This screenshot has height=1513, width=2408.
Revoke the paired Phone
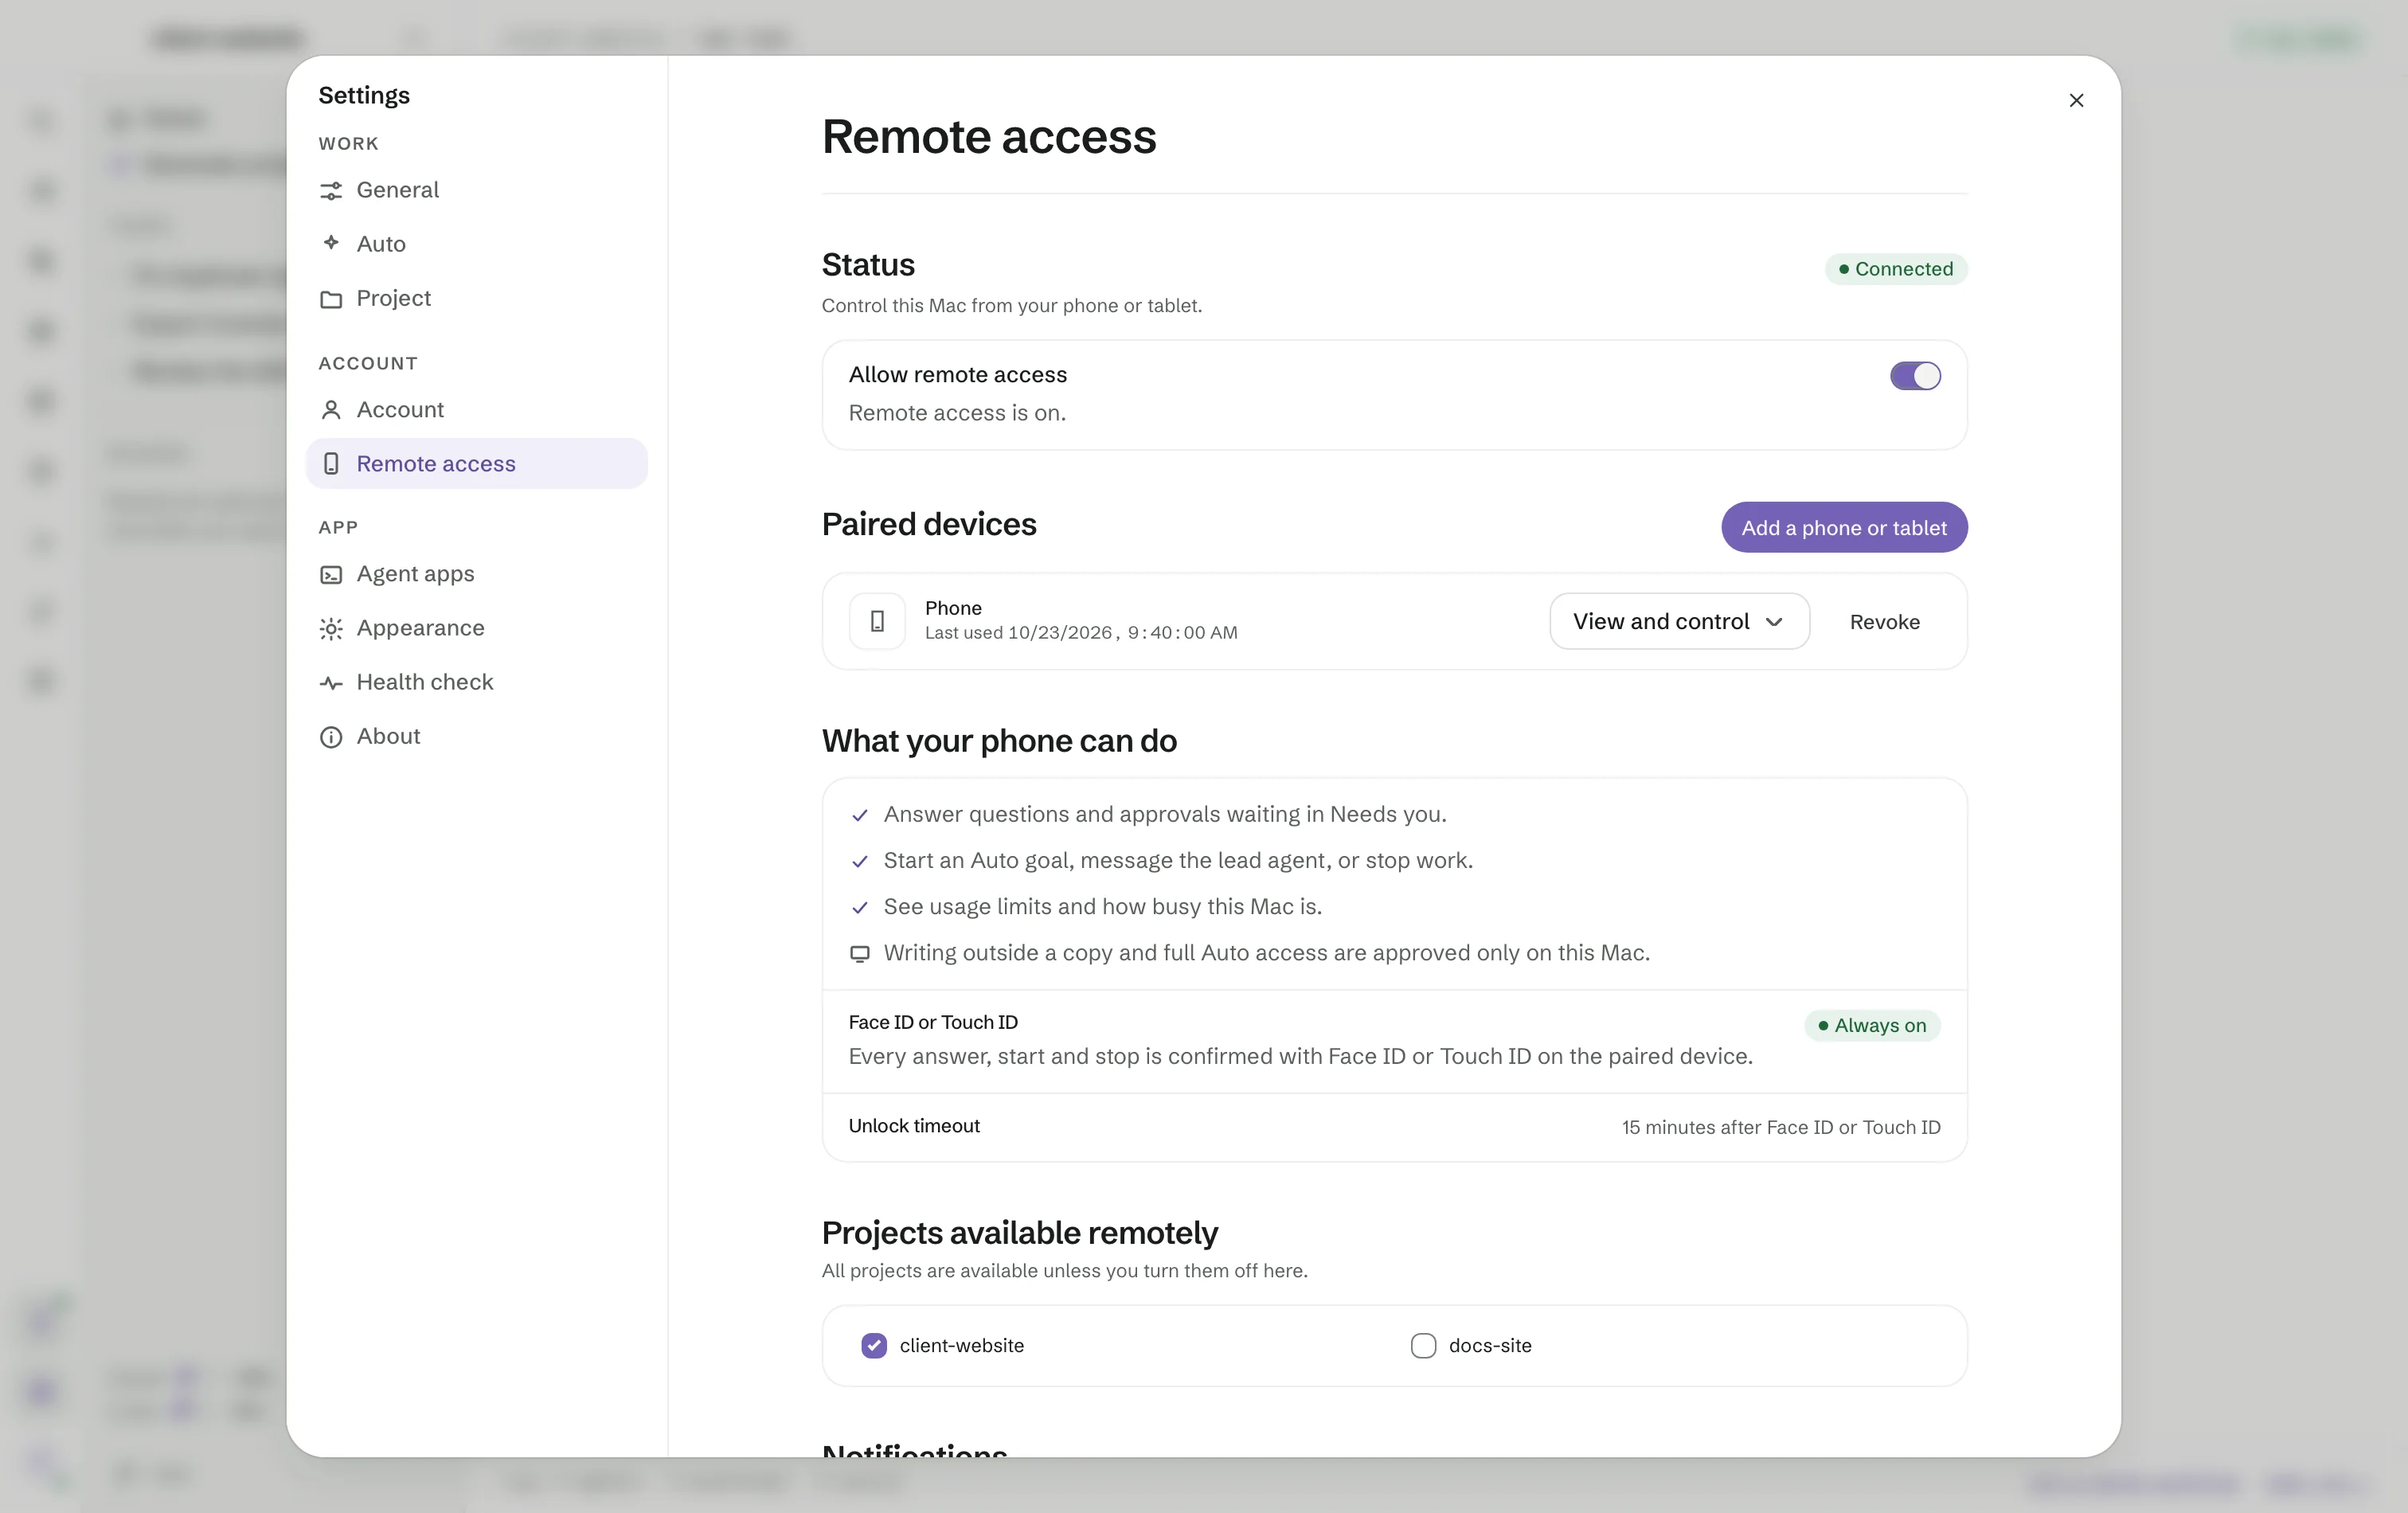coord(1884,622)
